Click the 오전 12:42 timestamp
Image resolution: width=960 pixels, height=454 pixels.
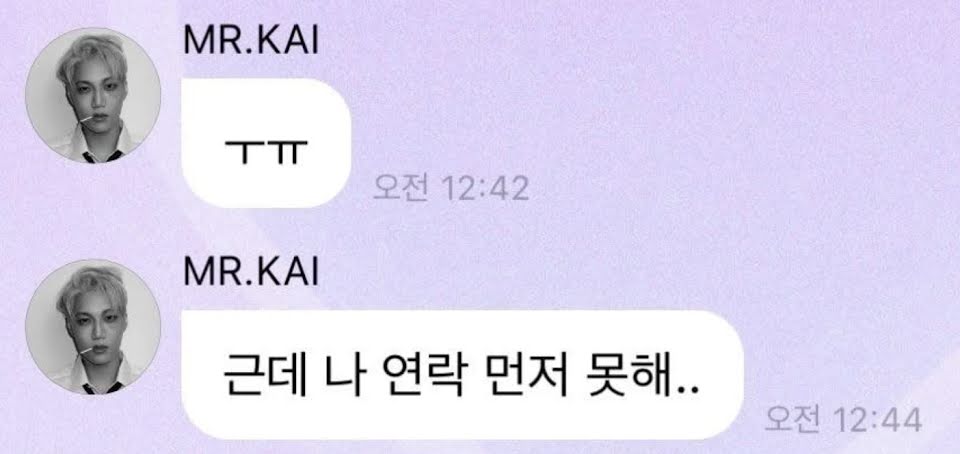451,190
